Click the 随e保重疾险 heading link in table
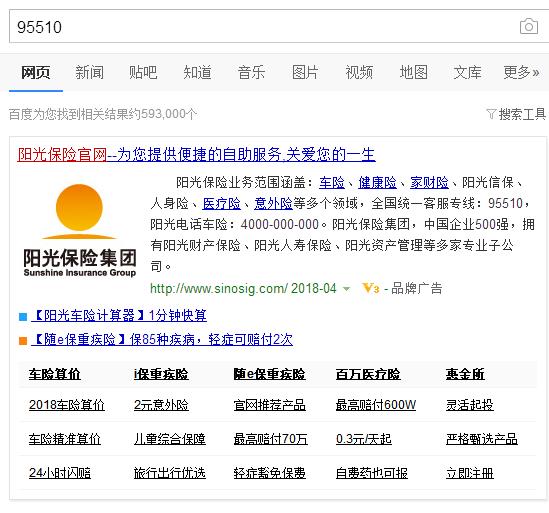Screen dimensions: 549x513 [270, 374]
